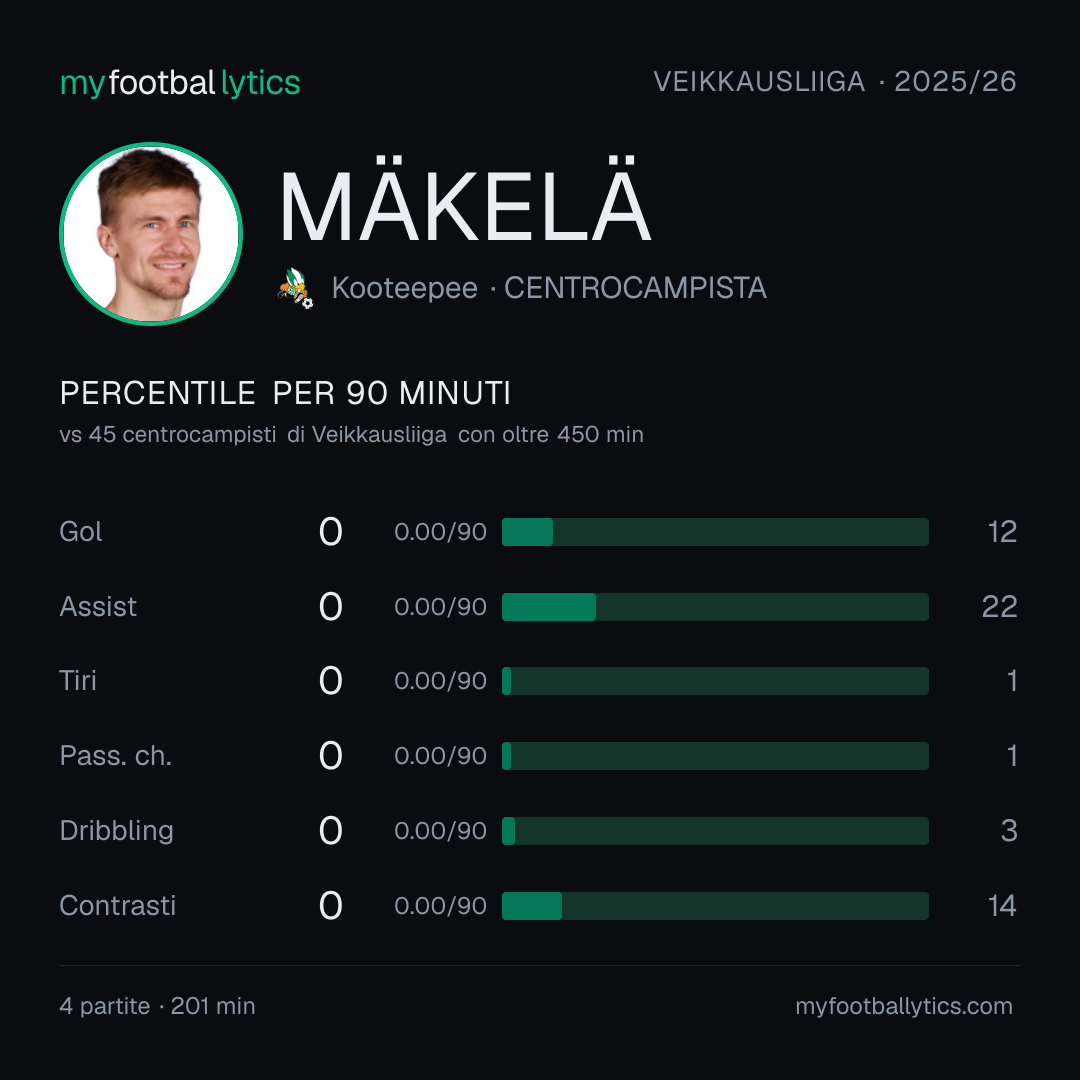Select the Dribbling percentile bar
The height and width of the screenshot is (1080, 1080).
pos(715,831)
